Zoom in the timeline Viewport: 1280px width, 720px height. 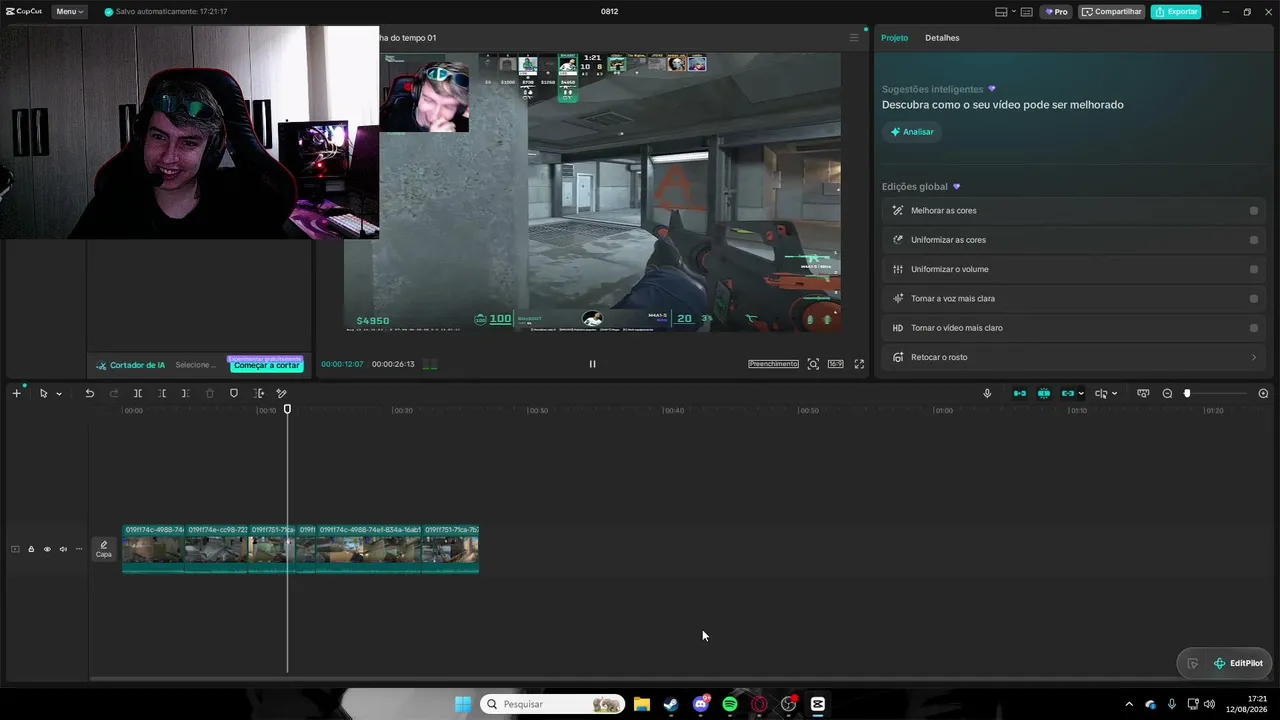point(1263,393)
